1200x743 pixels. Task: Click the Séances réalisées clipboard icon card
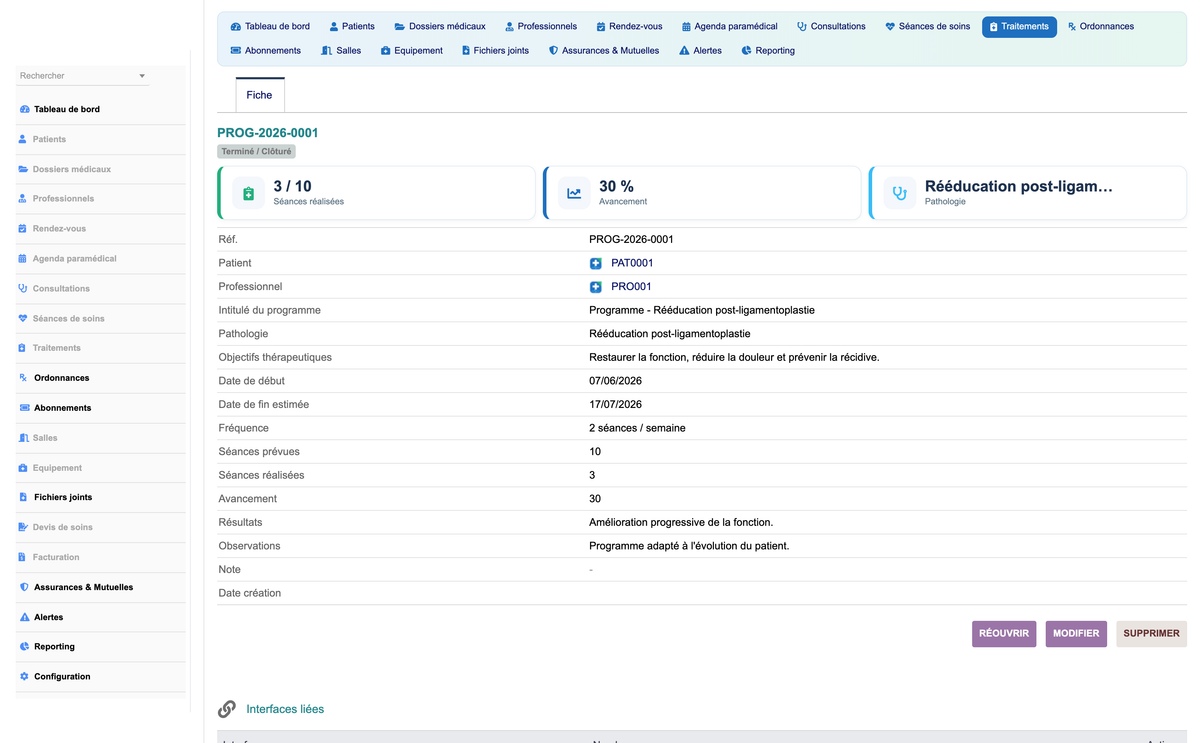pos(249,193)
